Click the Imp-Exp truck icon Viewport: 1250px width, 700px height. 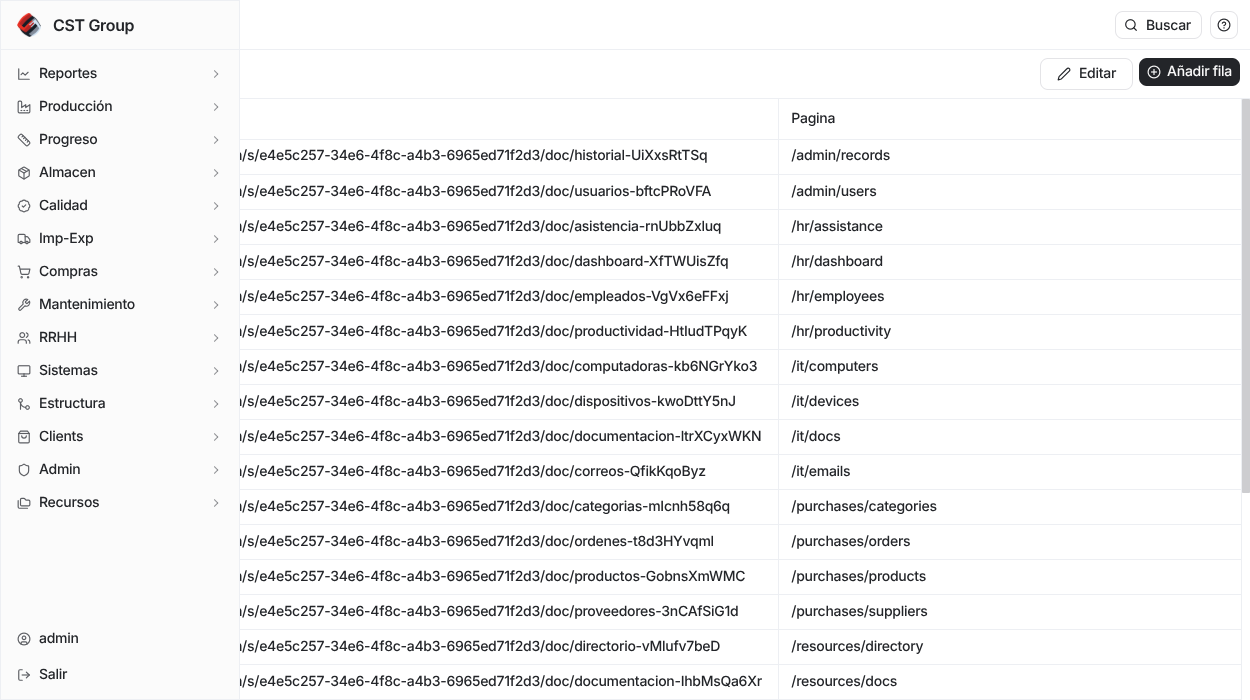point(24,239)
